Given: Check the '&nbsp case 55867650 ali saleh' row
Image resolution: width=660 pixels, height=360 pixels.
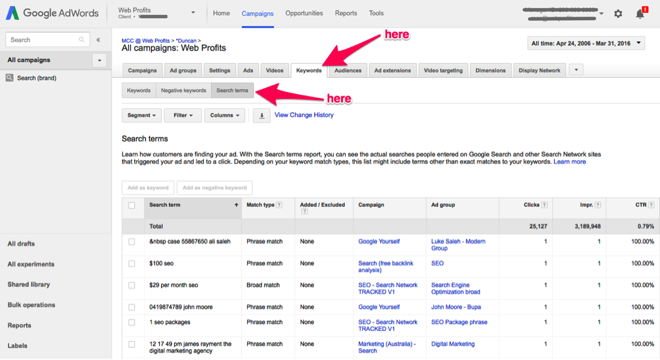Looking at the screenshot, I should click(x=132, y=242).
